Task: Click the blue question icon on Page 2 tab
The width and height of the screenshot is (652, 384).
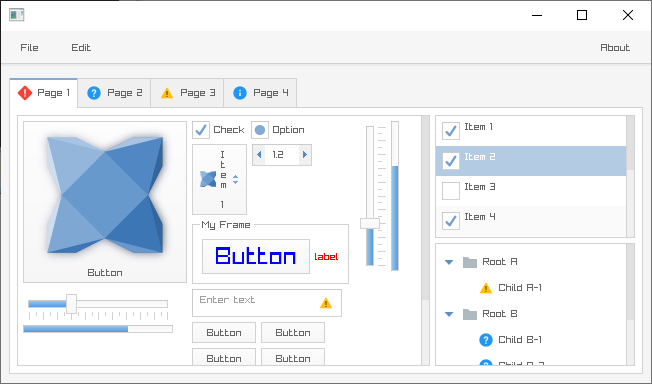Action: point(94,93)
